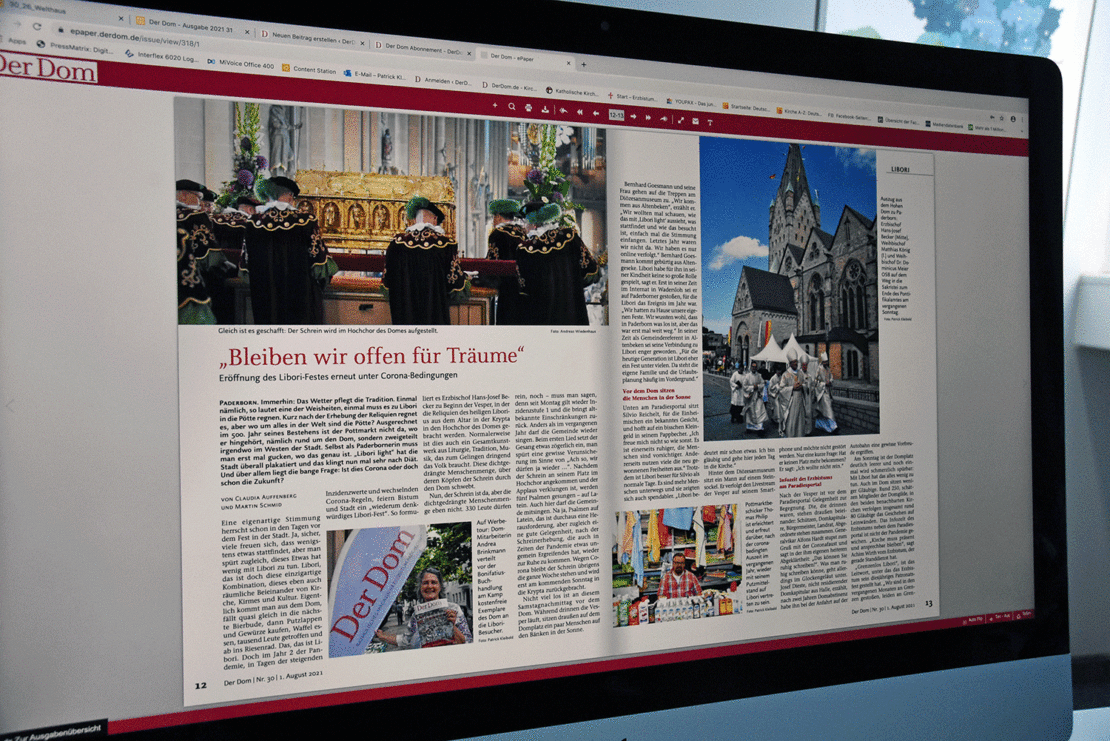Open a new browser tab with plus button

(x=584, y=63)
